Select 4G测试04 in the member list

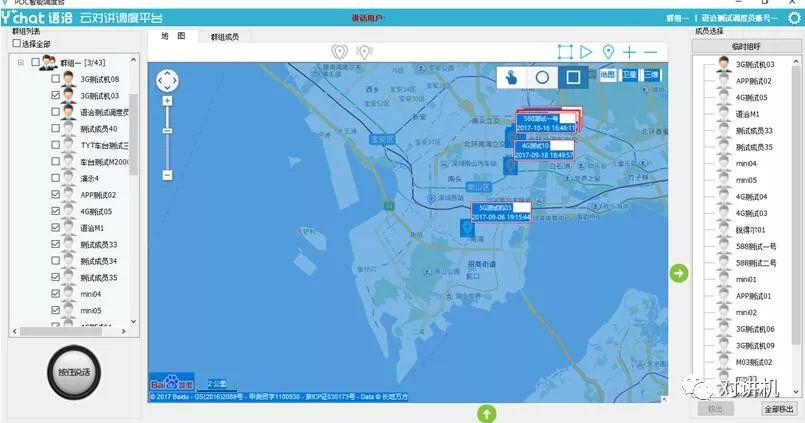click(x=752, y=197)
